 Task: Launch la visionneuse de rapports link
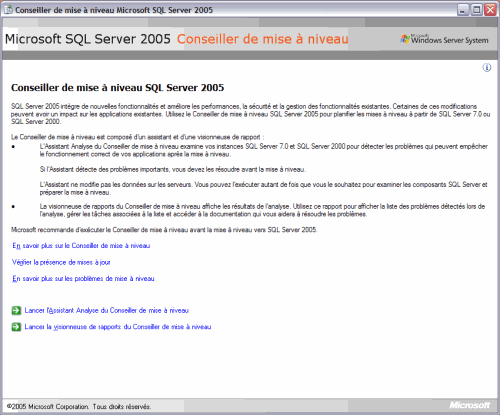(118, 327)
